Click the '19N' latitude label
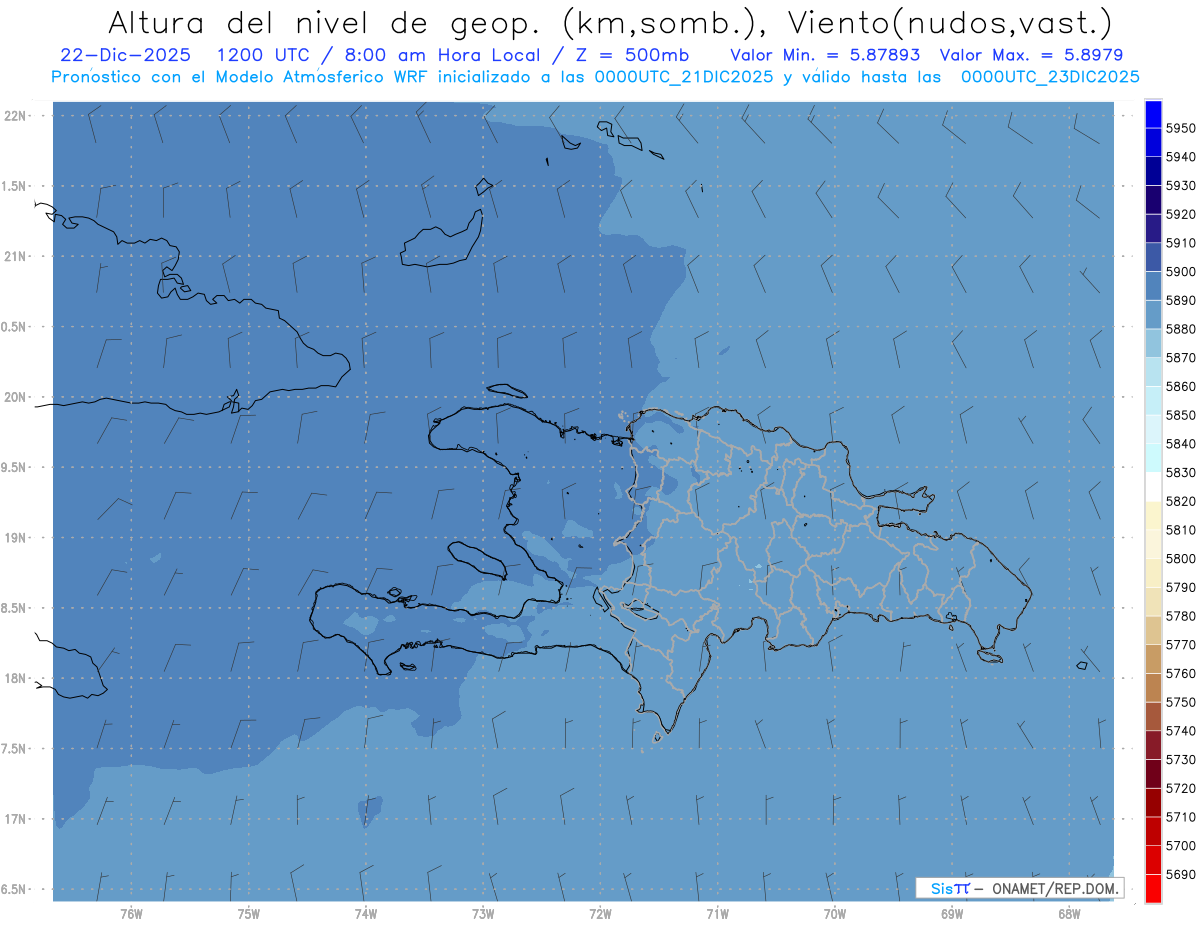The width and height of the screenshot is (1200, 927). point(15,538)
